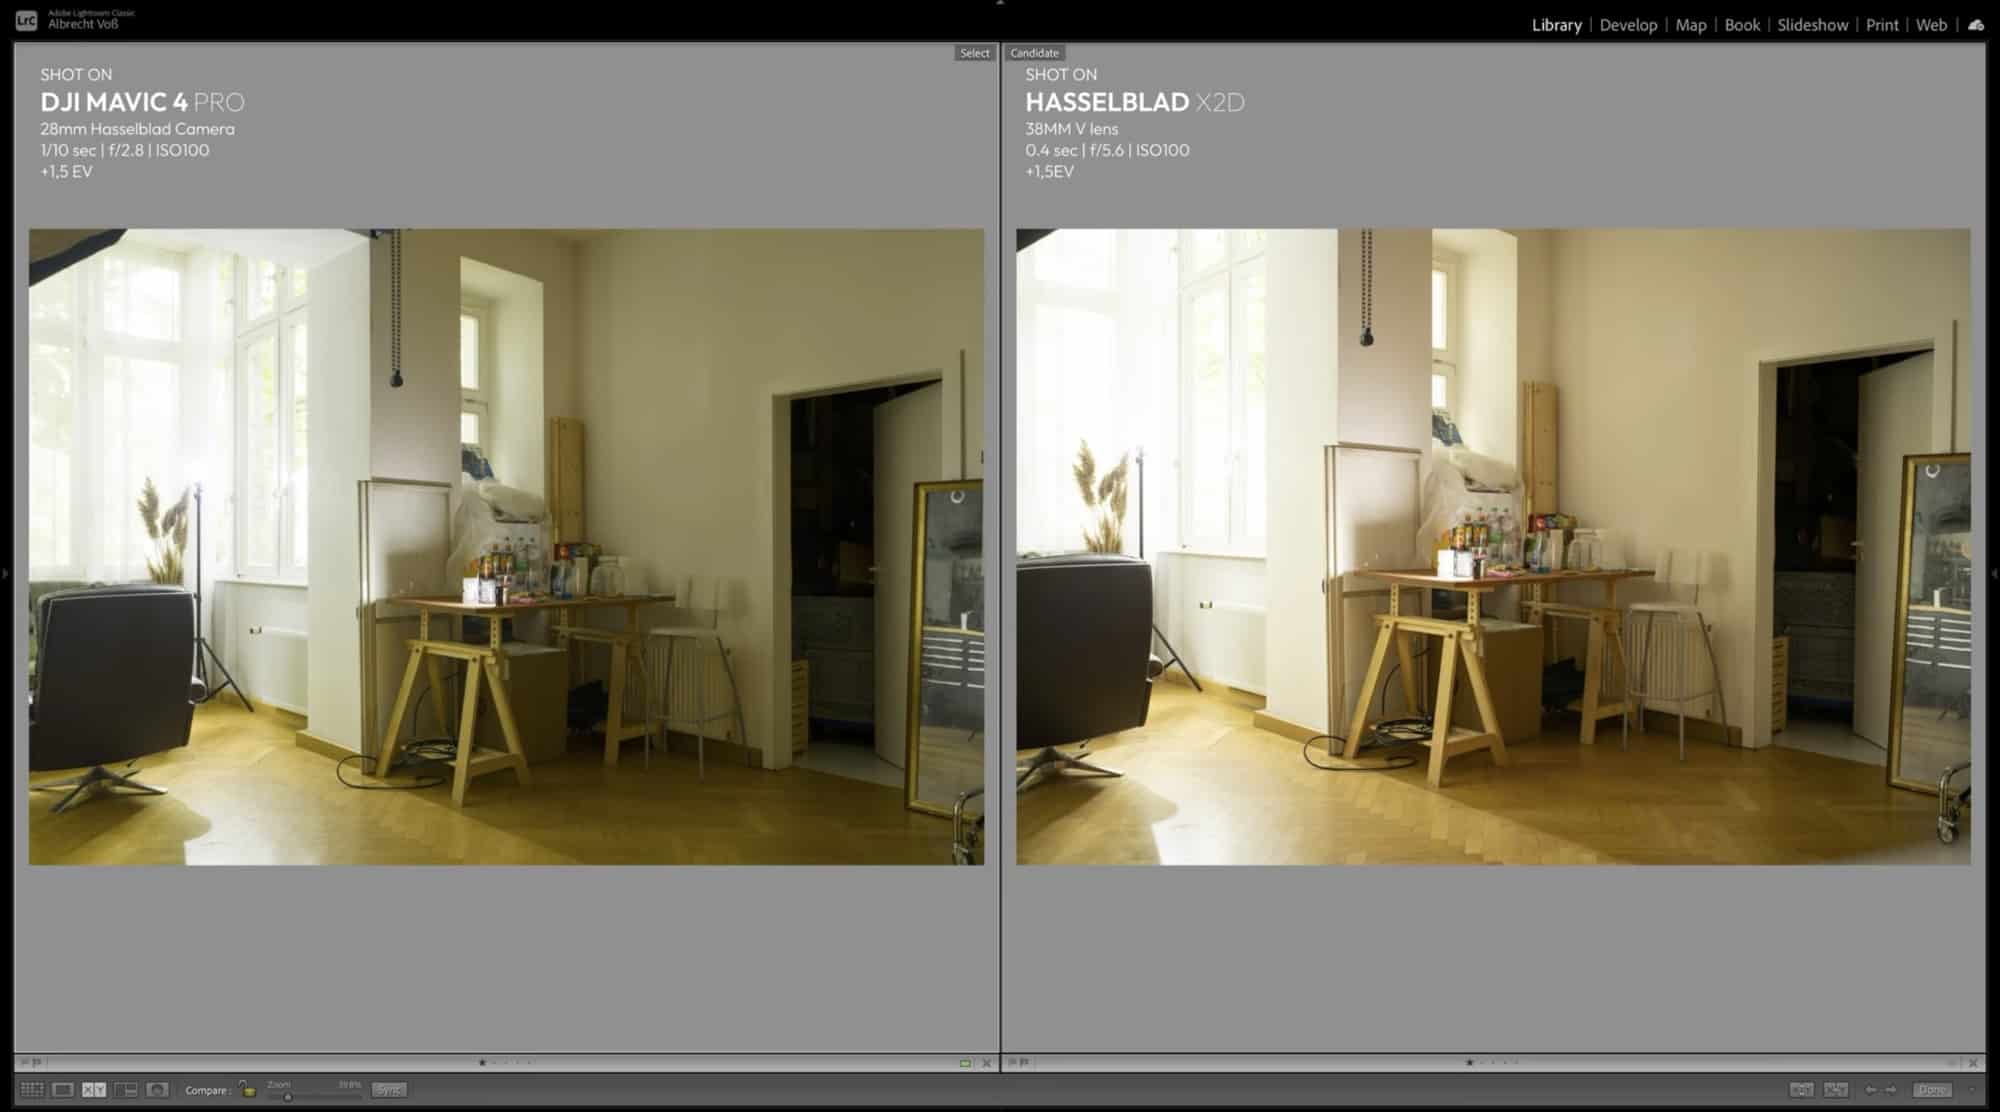Click the Done button
This screenshot has width=2000, height=1112.
[x=1932, y=1089]
